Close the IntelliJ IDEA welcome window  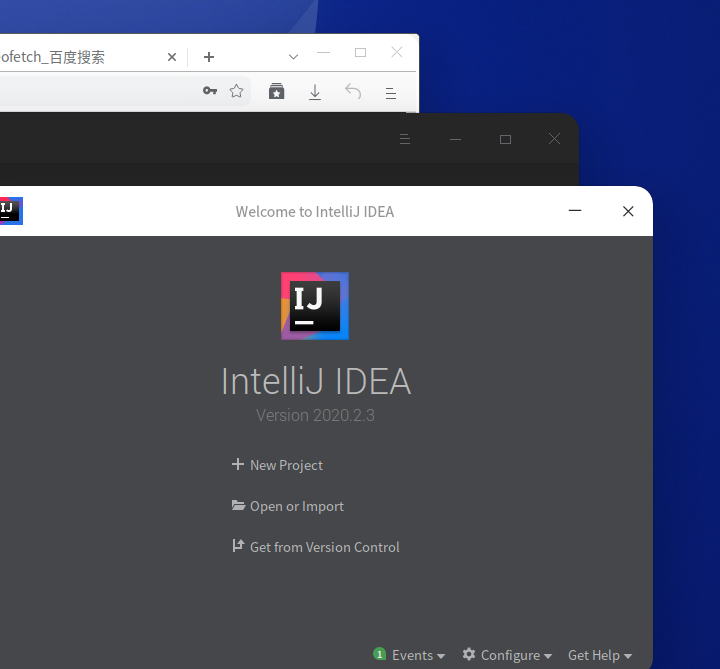(x=628, y=211)
